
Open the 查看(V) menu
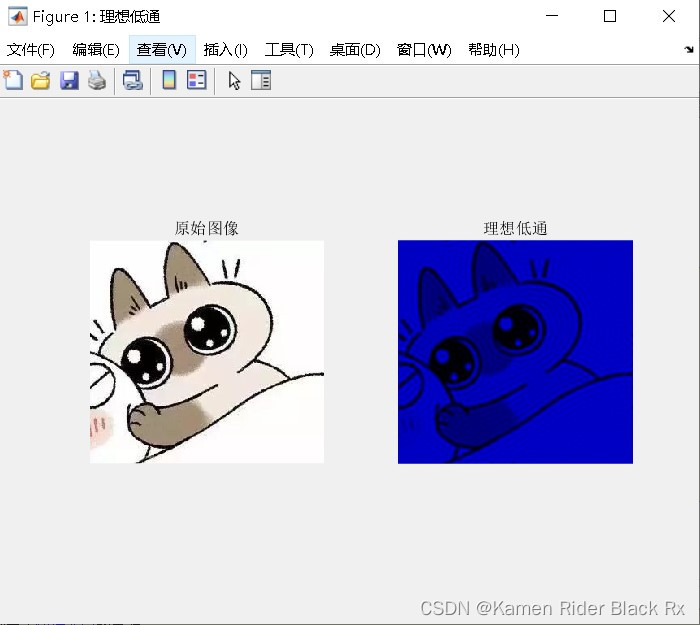(x=162, y=50)
